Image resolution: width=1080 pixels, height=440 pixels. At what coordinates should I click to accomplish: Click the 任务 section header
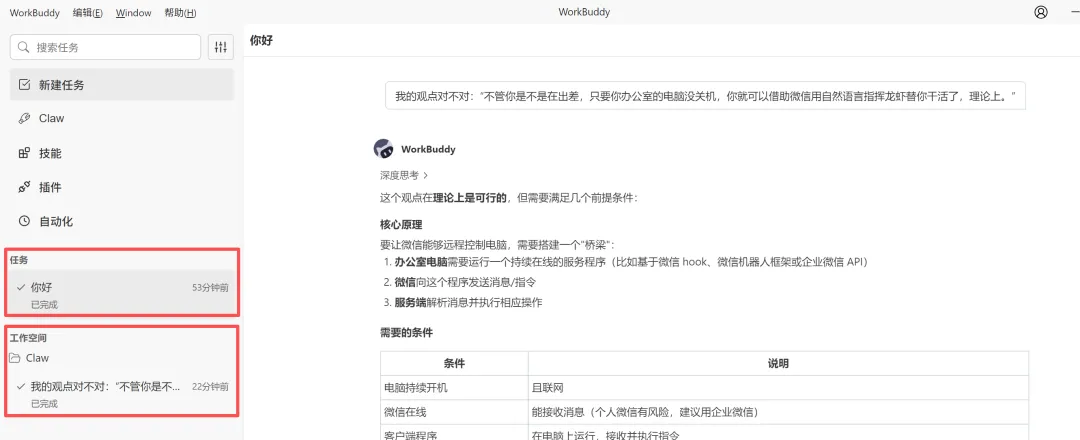point(19,260)
